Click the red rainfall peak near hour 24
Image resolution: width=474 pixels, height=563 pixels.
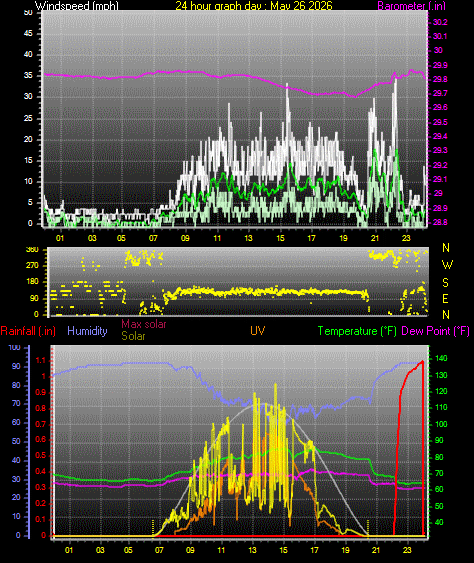coord(423,362)
